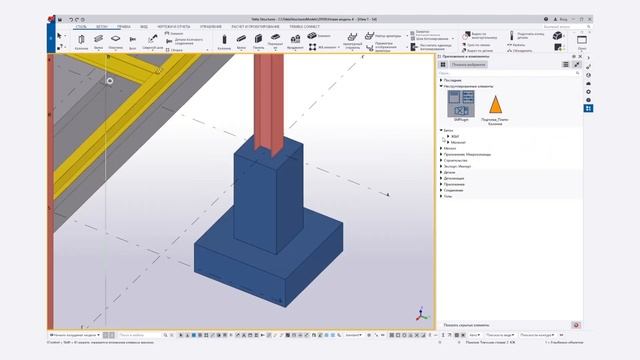This screenshot has width=640, height=360.
Task: Select the Rebar shape tool
Action: pyautogui.click(x=352, y=41)
